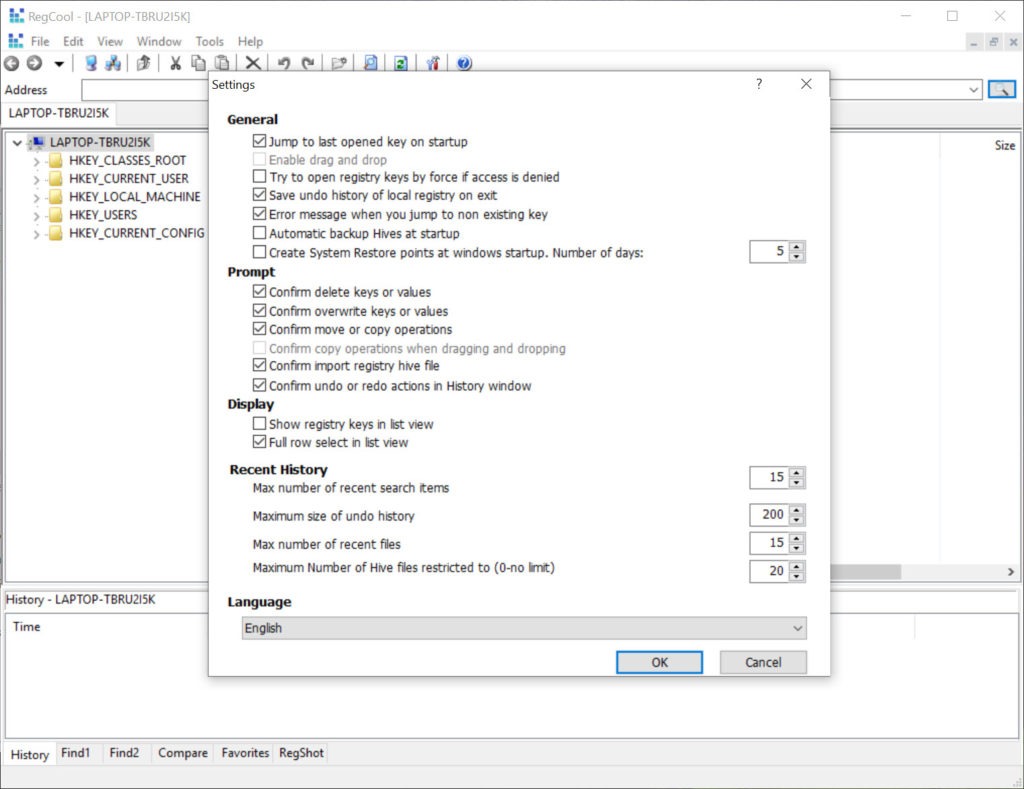The height and width of the screenshot is (789, 1024).
Task: Click the address bar search go button
Action: [x=1001, y=89]
